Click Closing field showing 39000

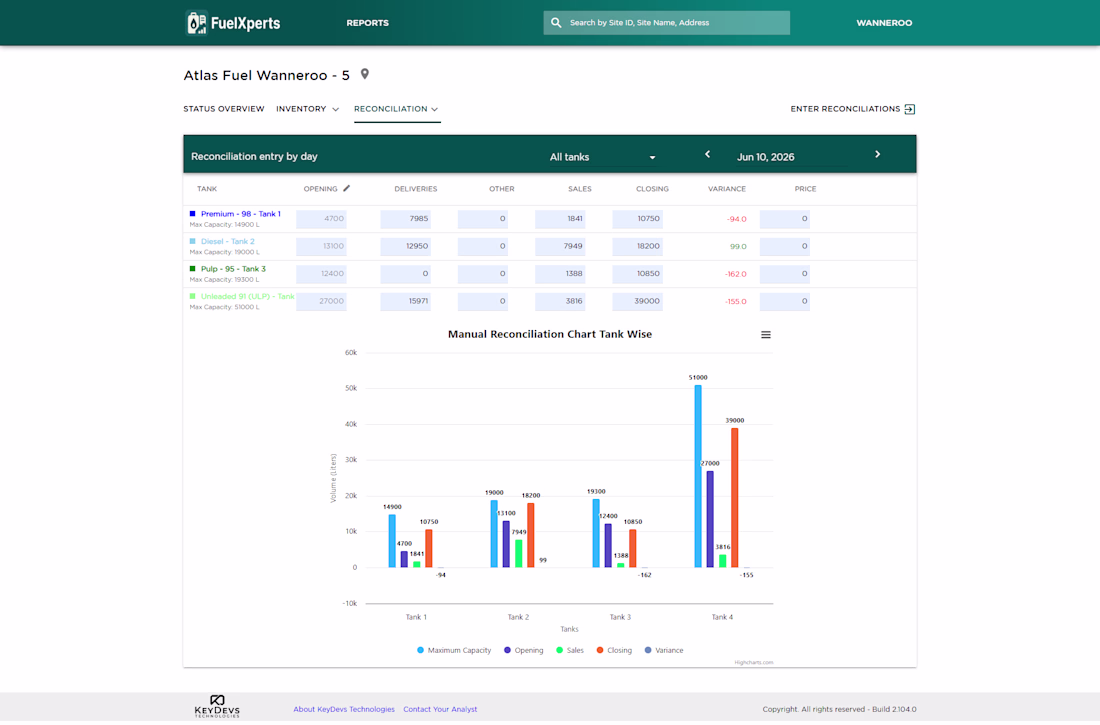pyautogui.click(x=638, y=301)
